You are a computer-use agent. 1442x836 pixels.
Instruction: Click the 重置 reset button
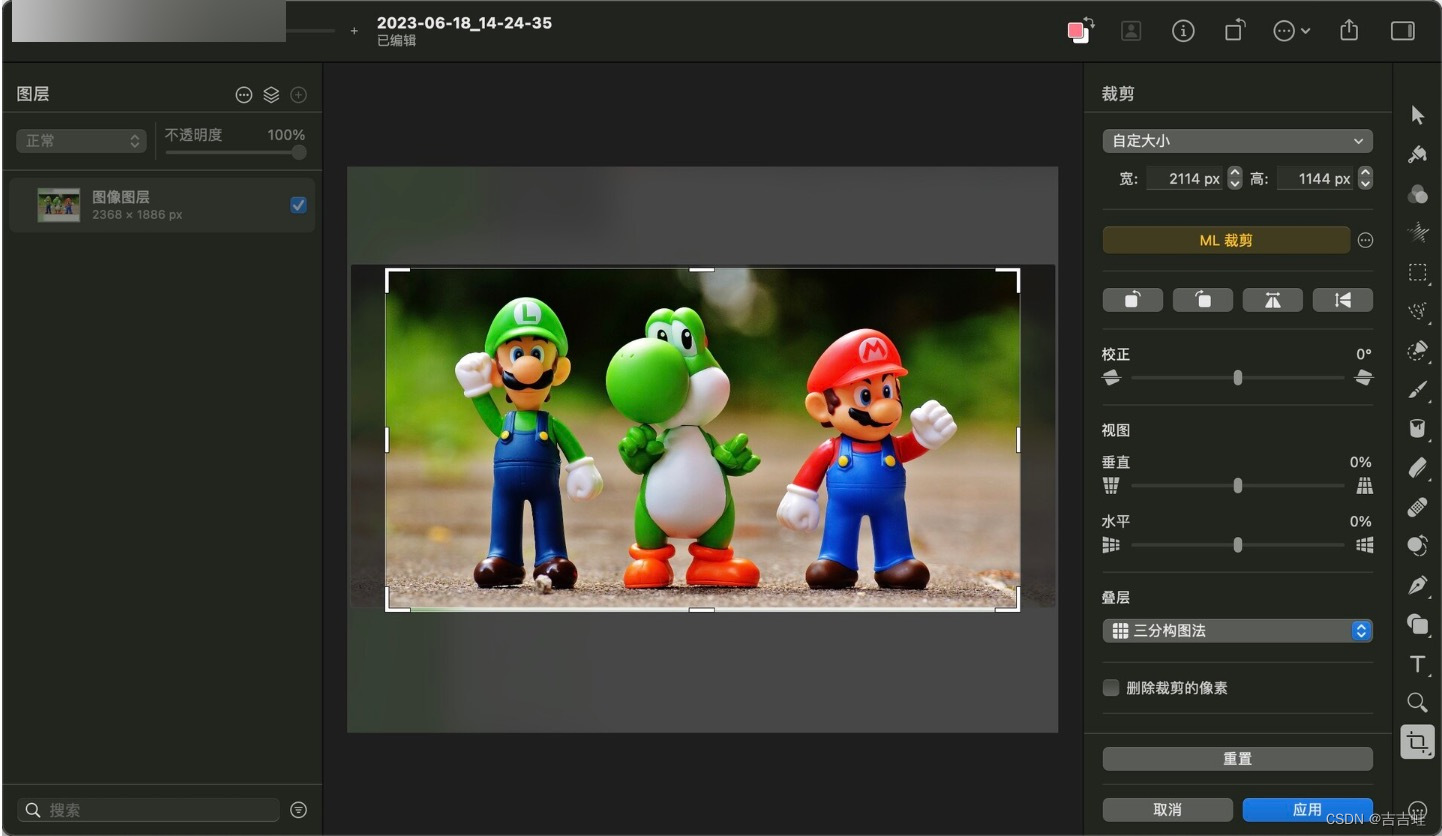(x=1238, y=759)
